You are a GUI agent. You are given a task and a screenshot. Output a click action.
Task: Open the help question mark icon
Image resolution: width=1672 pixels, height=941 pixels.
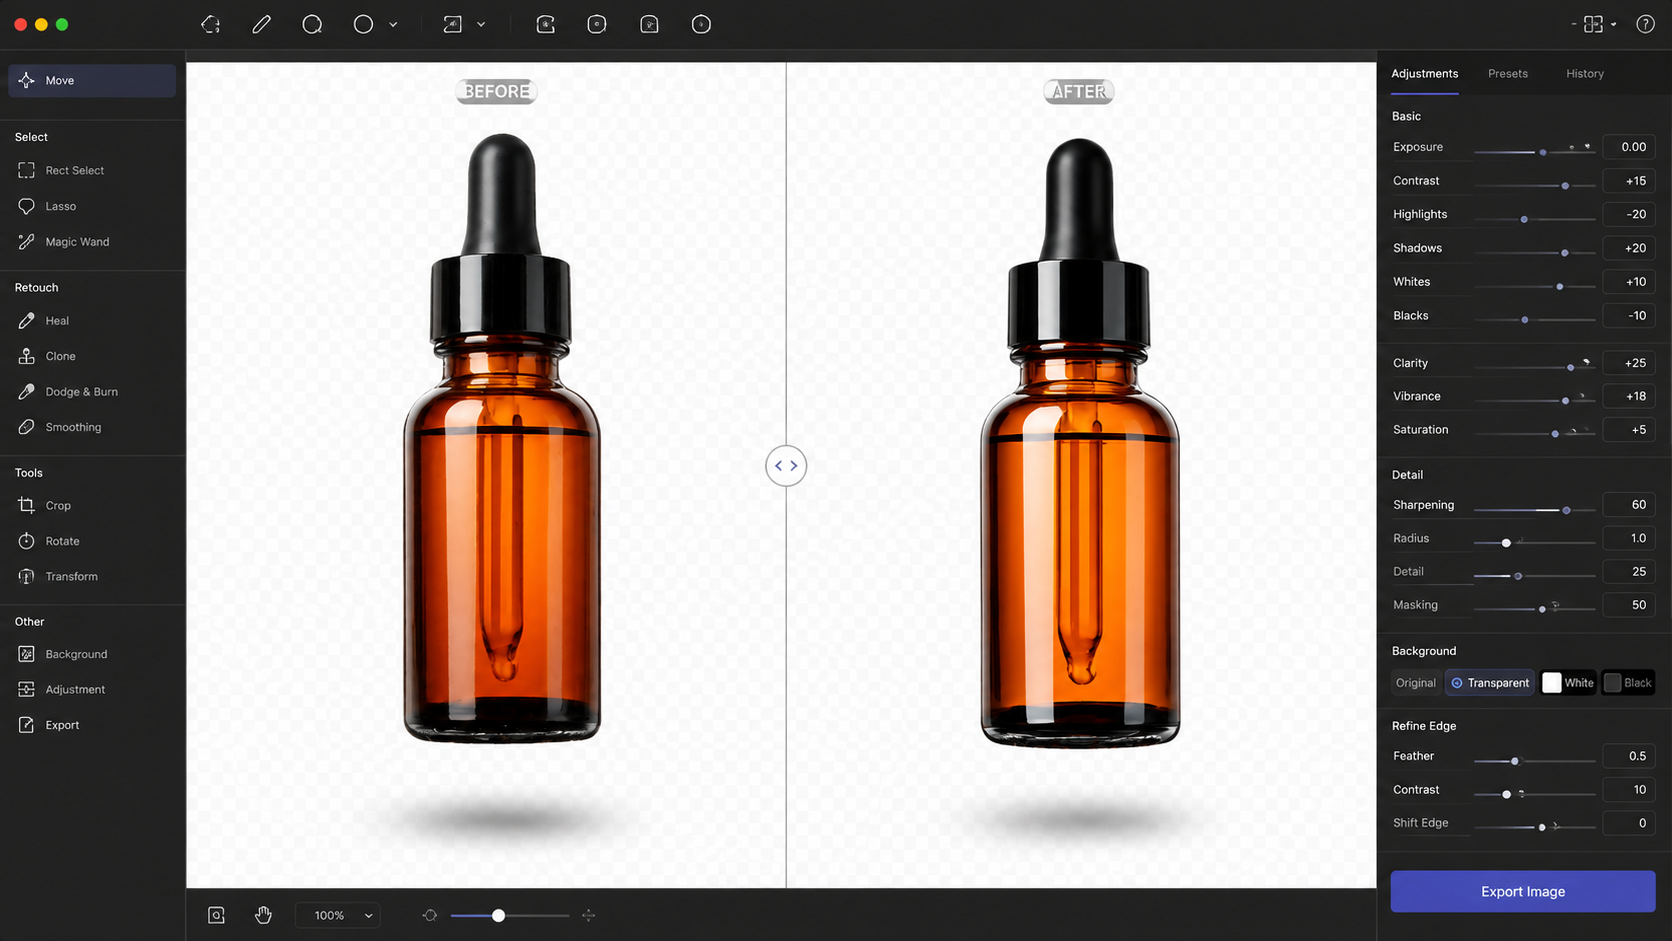pos(1645,24)
